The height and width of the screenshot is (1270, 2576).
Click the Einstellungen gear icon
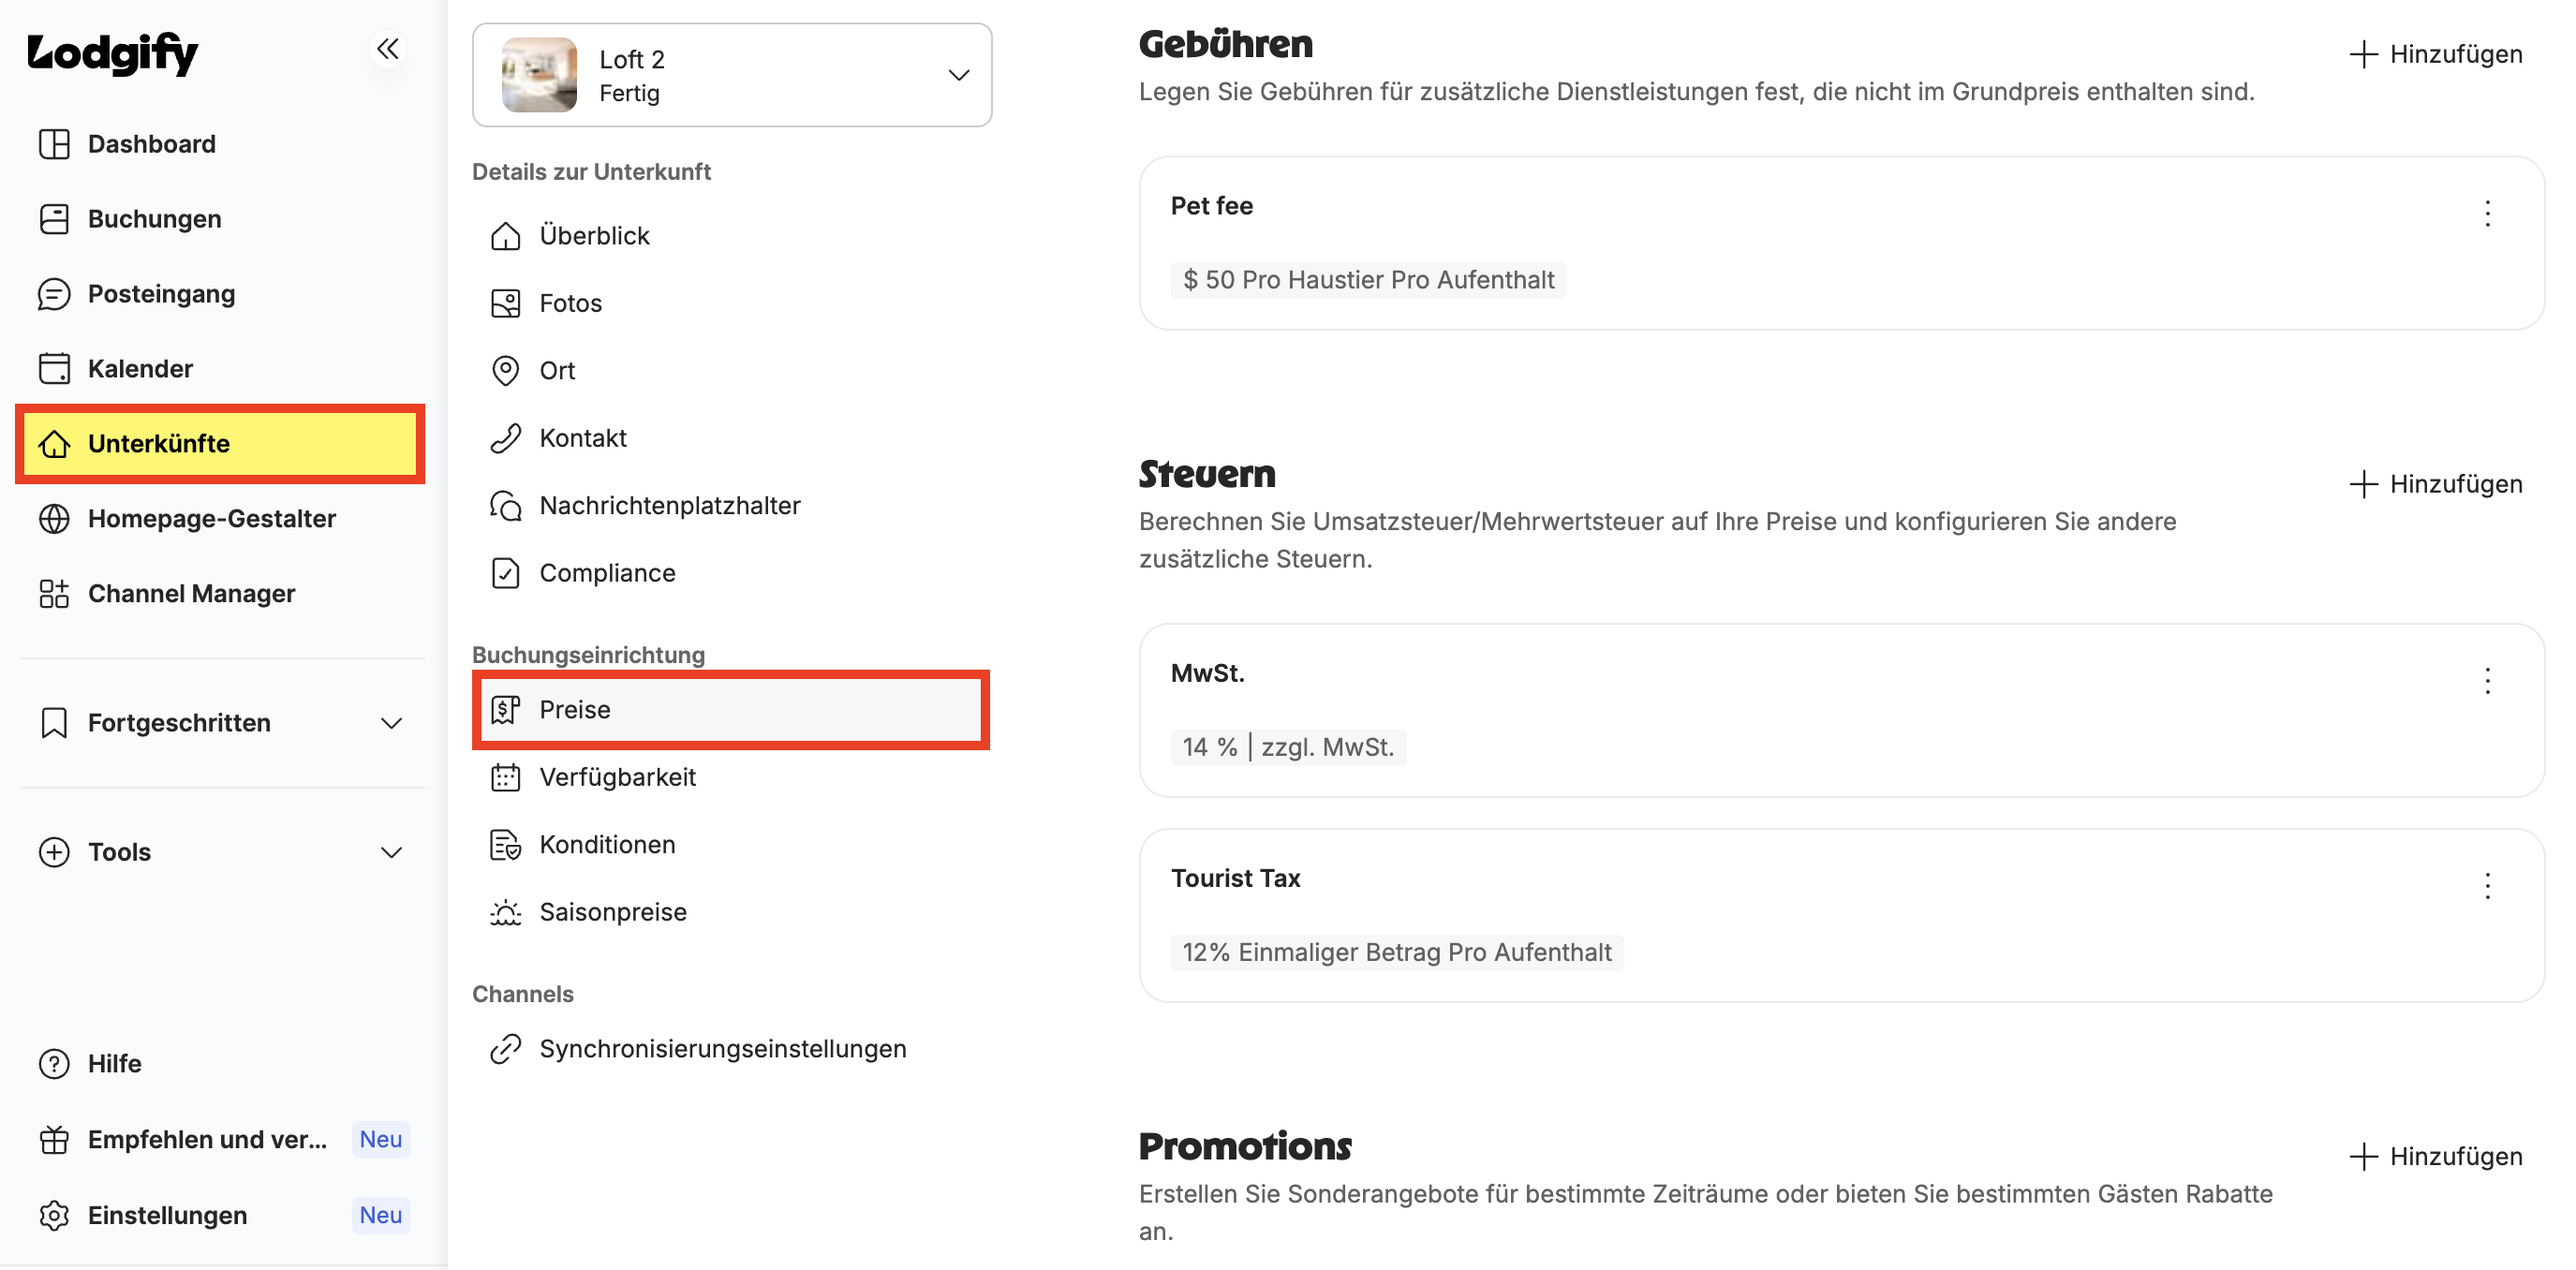pos(54,1215)
